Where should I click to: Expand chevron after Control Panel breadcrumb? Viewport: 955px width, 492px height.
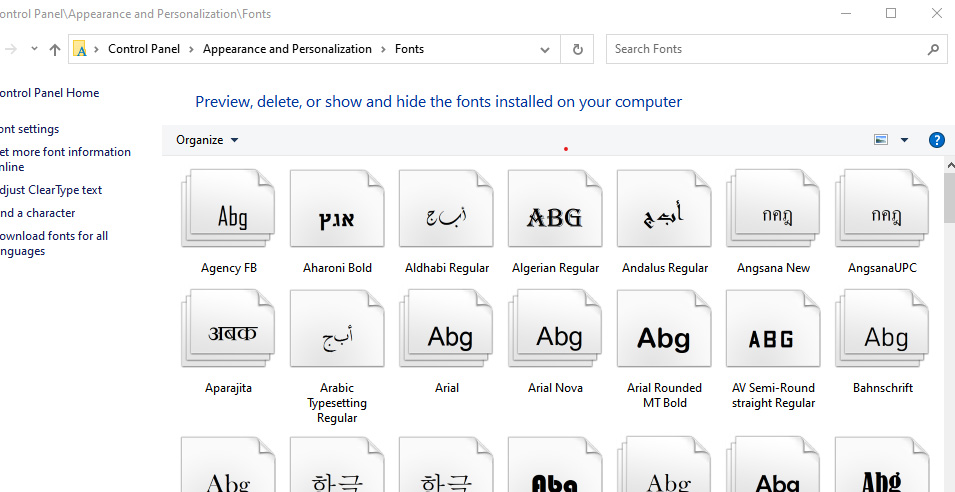click(x=191, y=49)
